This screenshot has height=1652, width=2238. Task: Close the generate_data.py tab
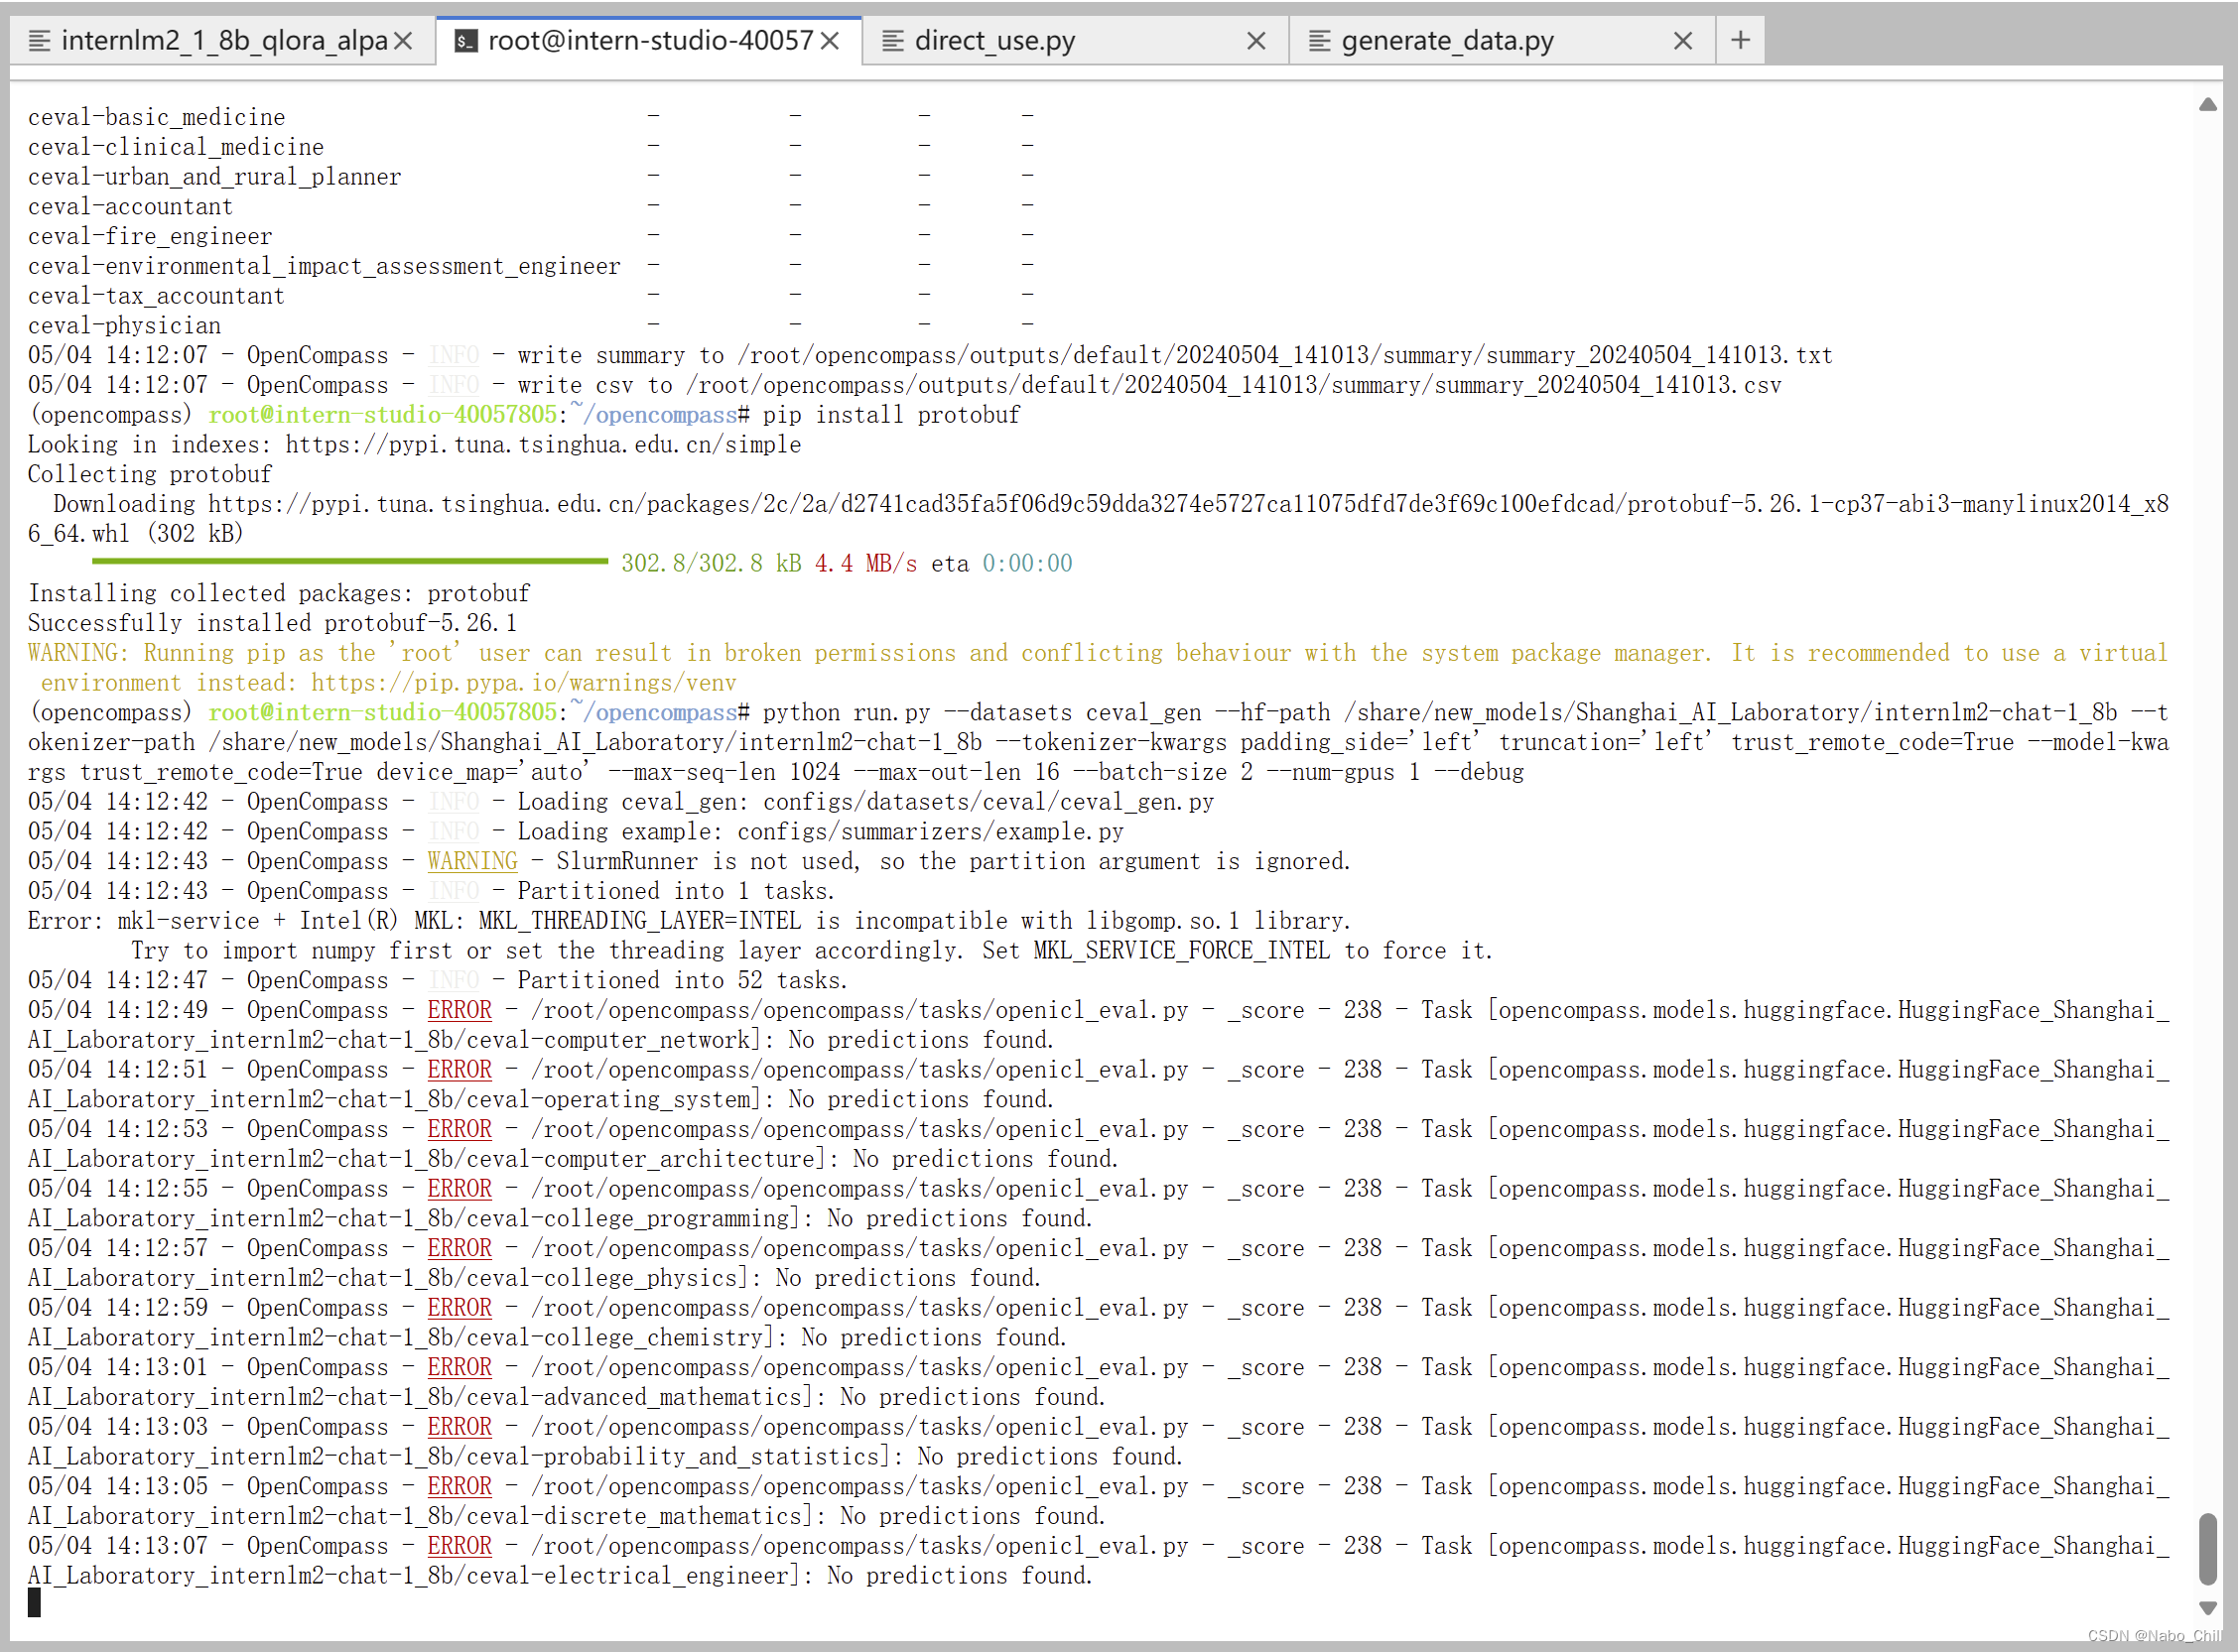click(x=1683, y=41)
